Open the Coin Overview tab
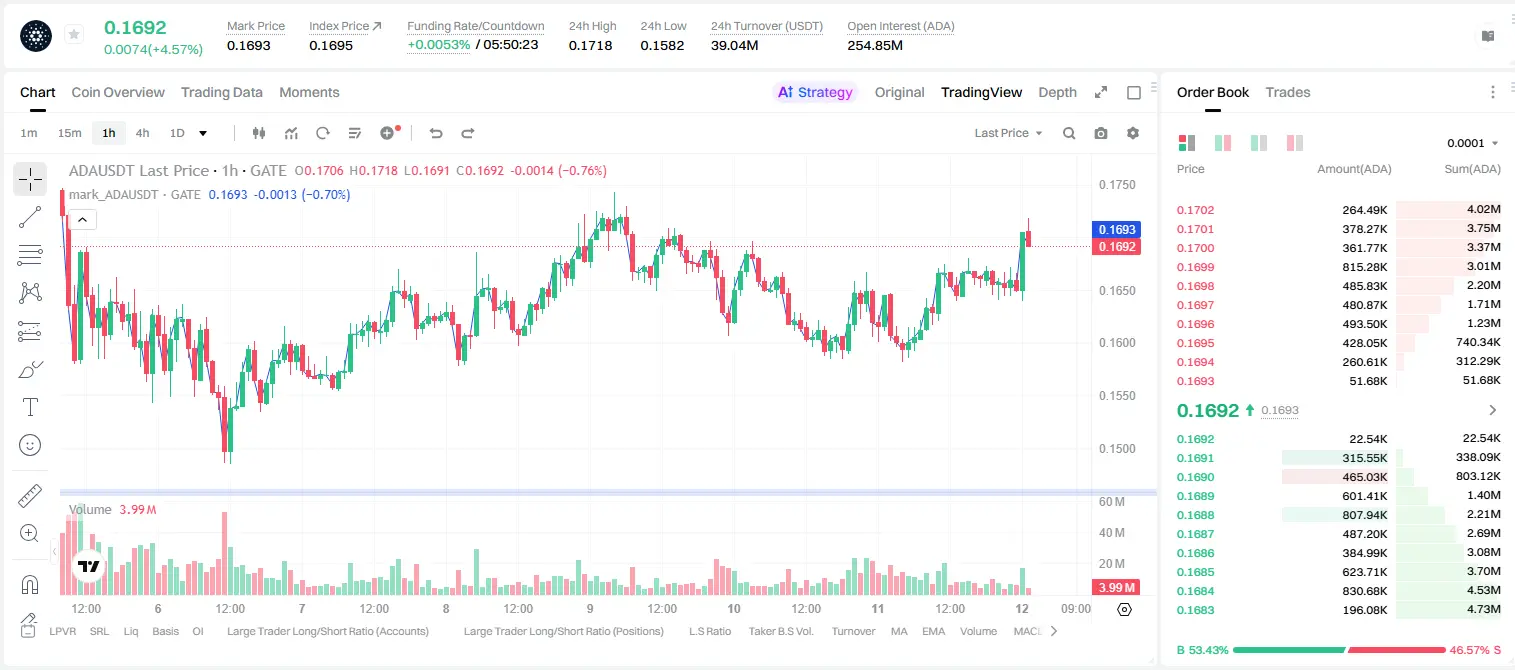The width and height of the screenshot is (1515, 670). coord(118,92)
